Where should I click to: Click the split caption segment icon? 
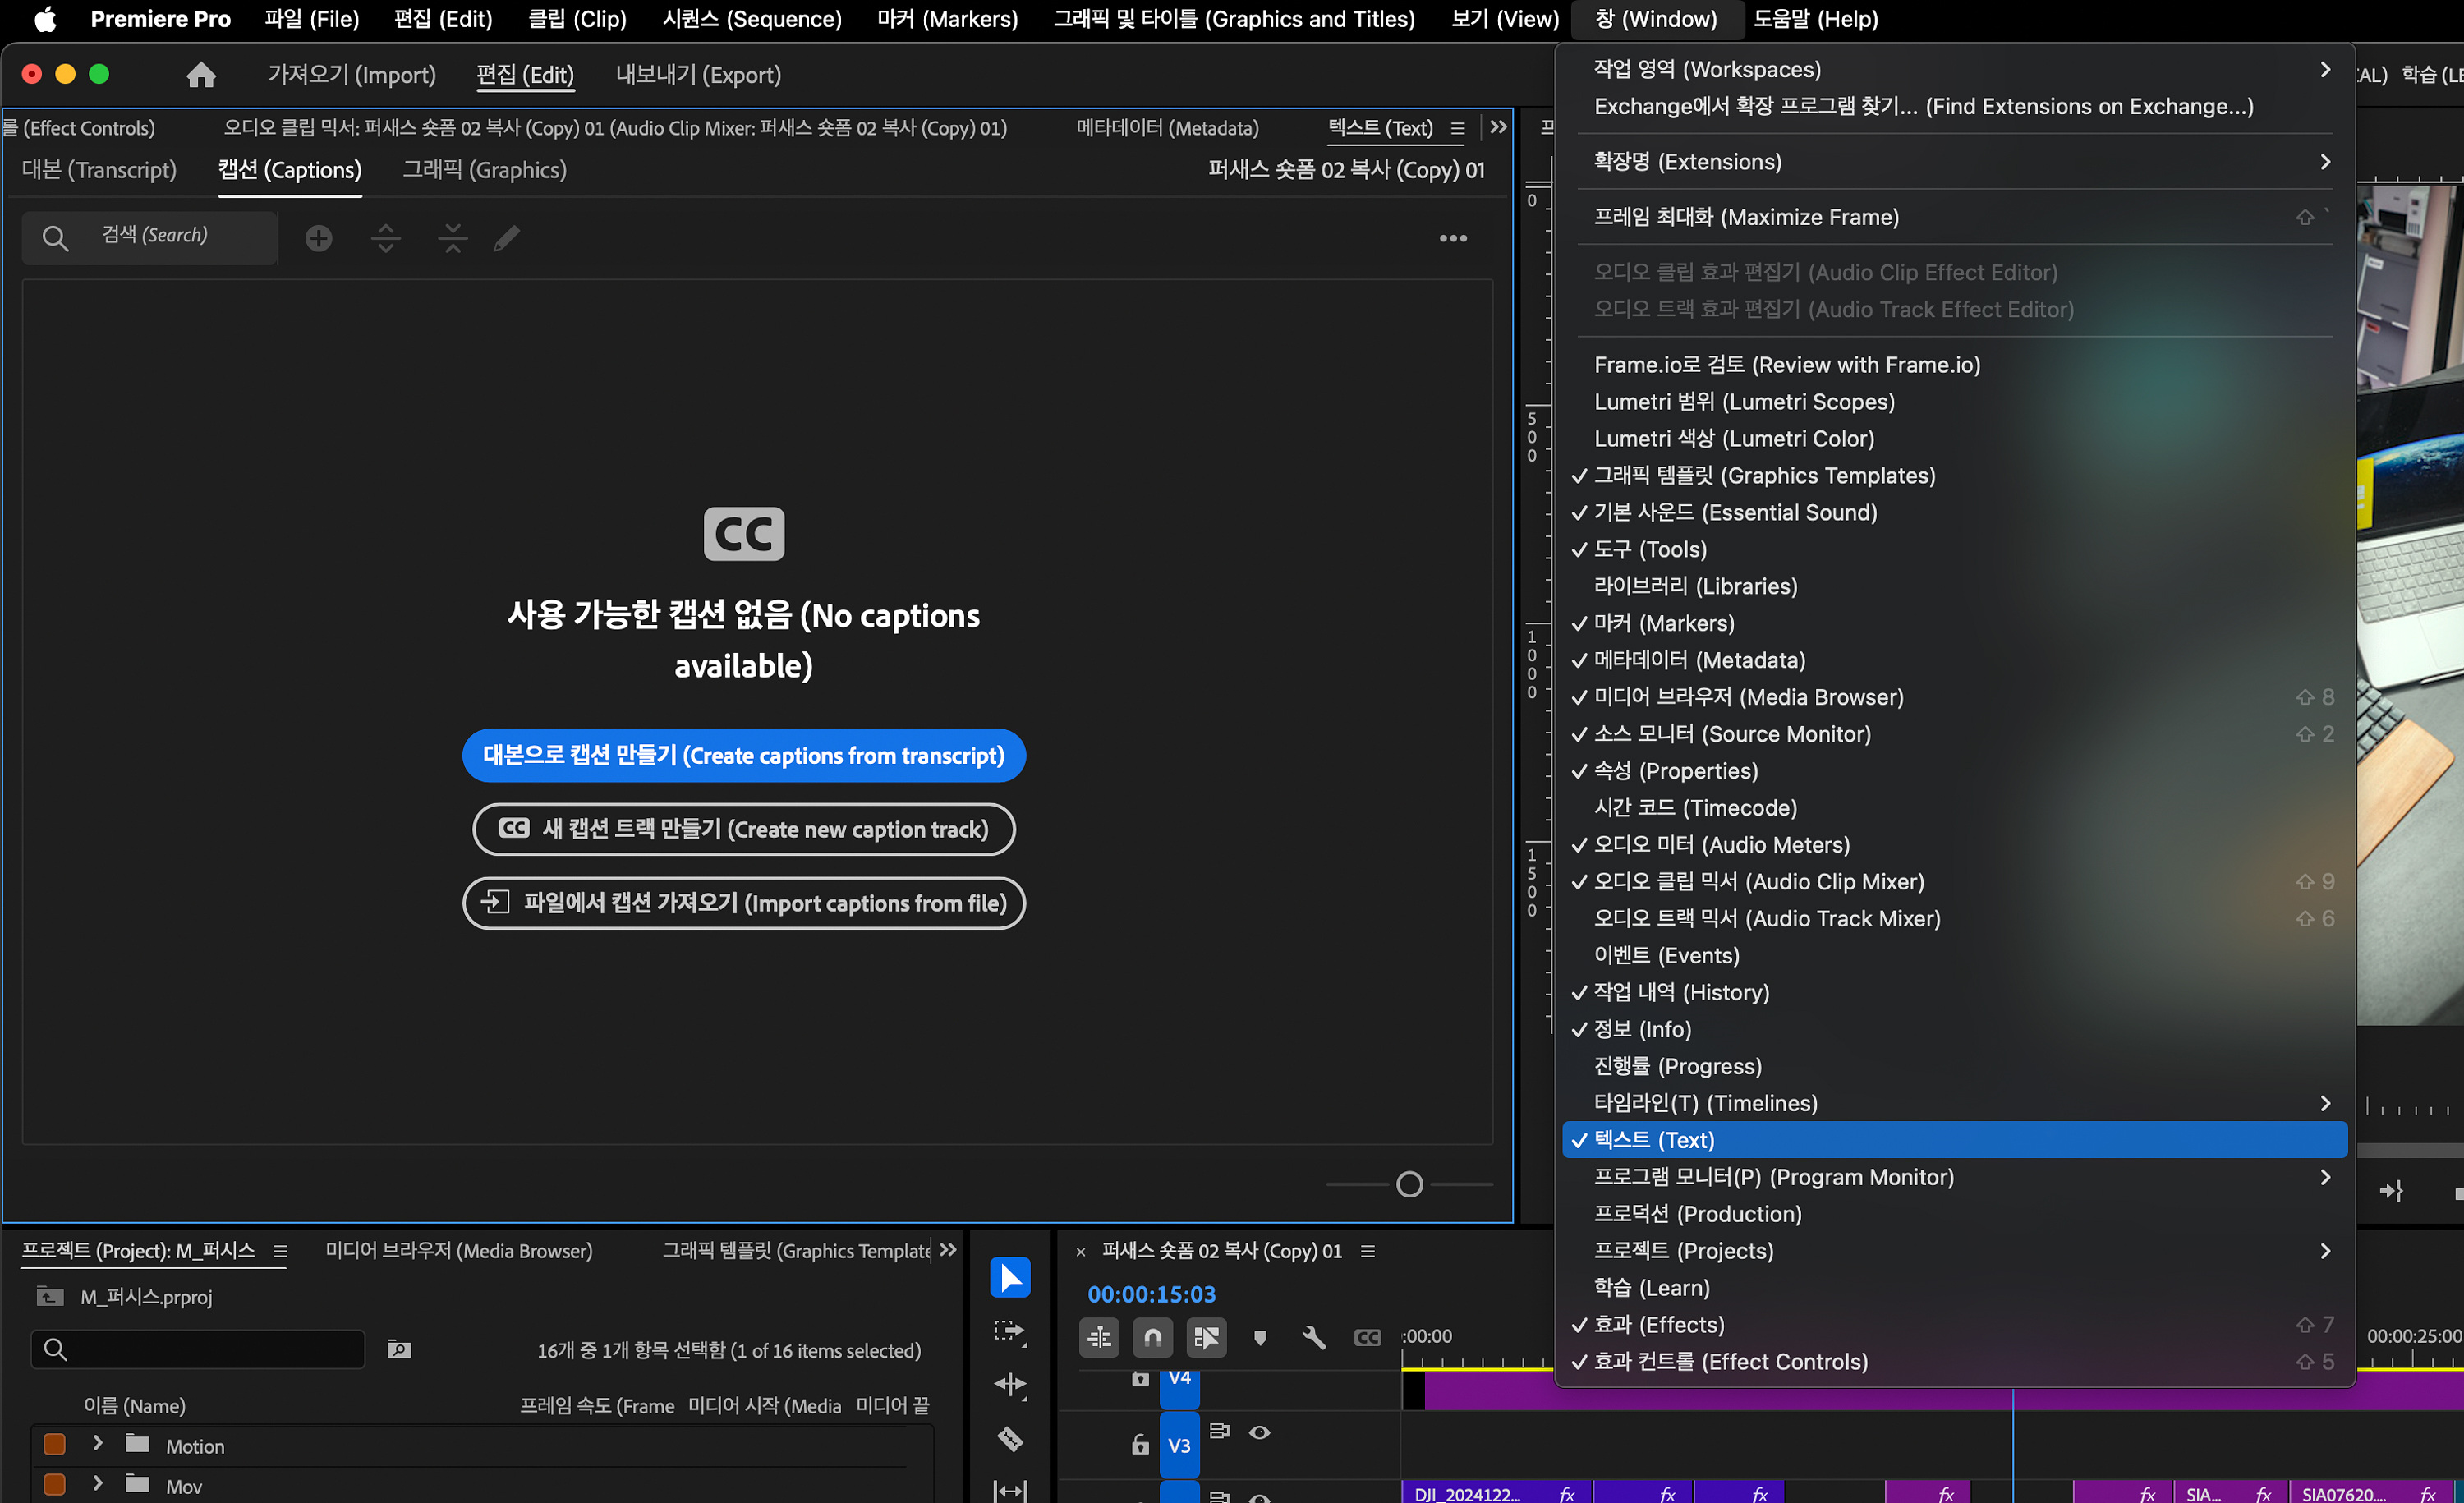click(x=386, y=238)
